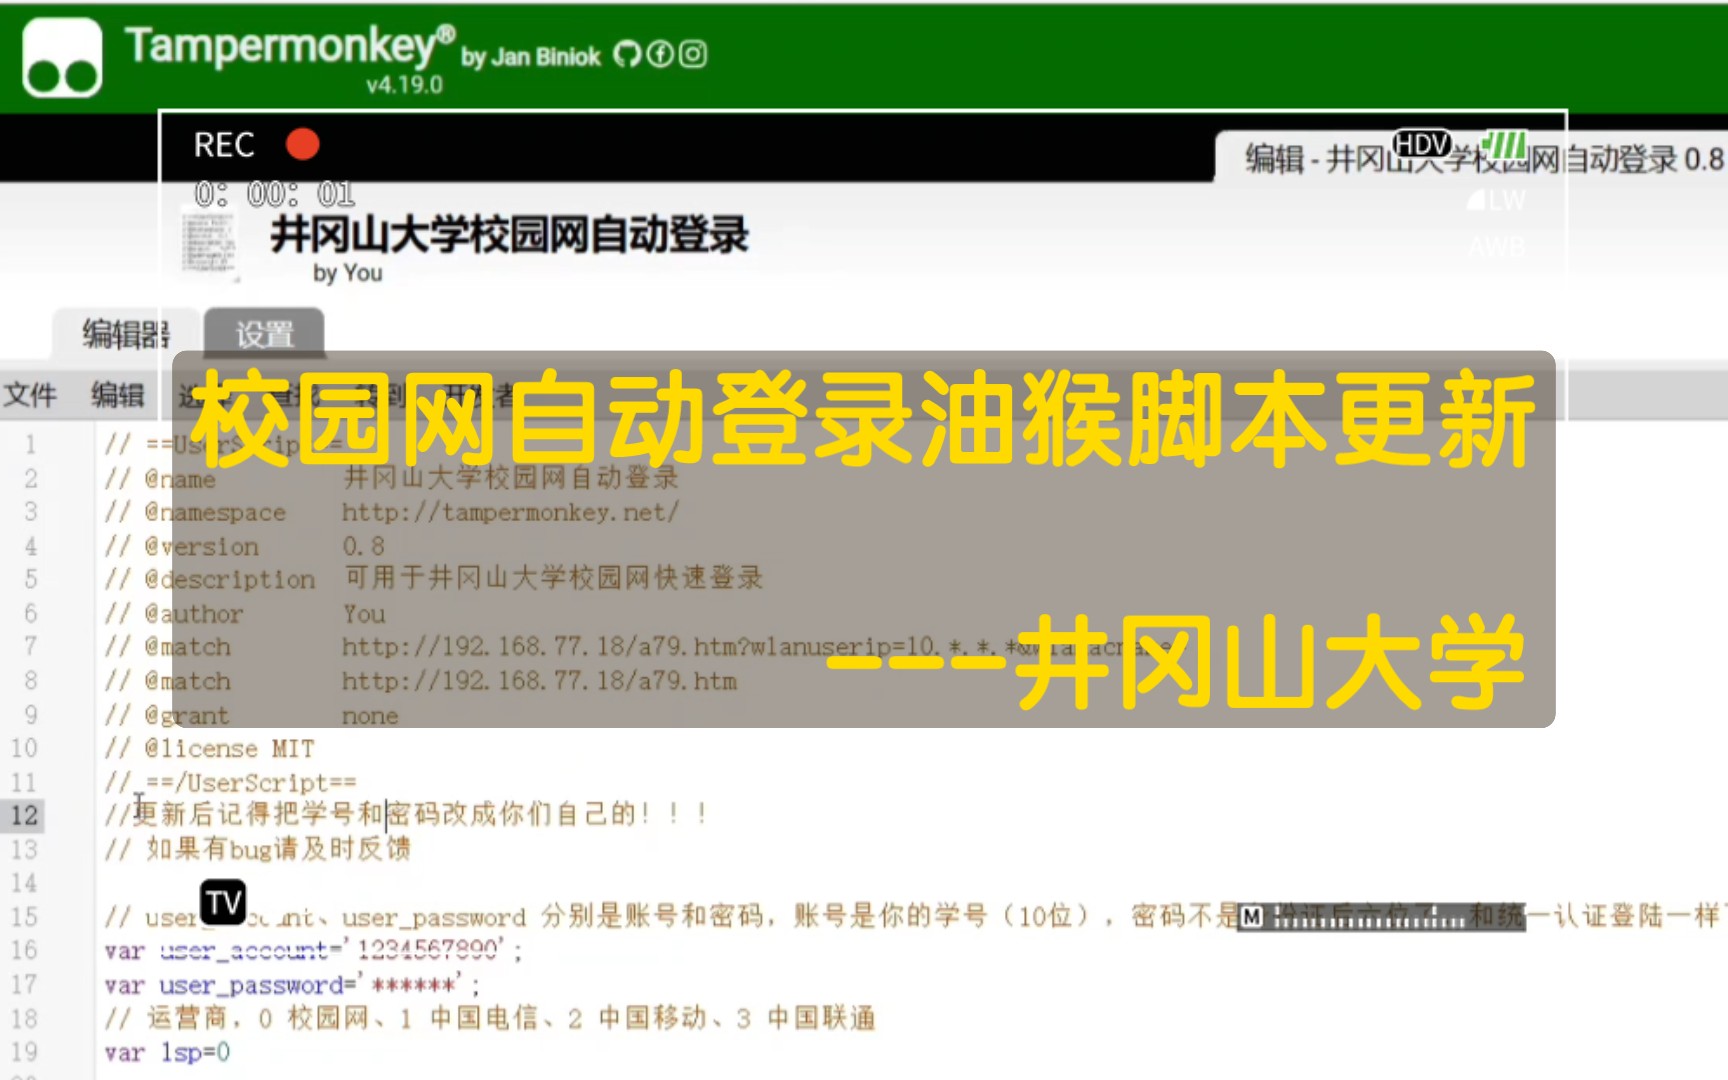Click the 'by You' author label
1728x1080 pixels.
pos(347,273)
